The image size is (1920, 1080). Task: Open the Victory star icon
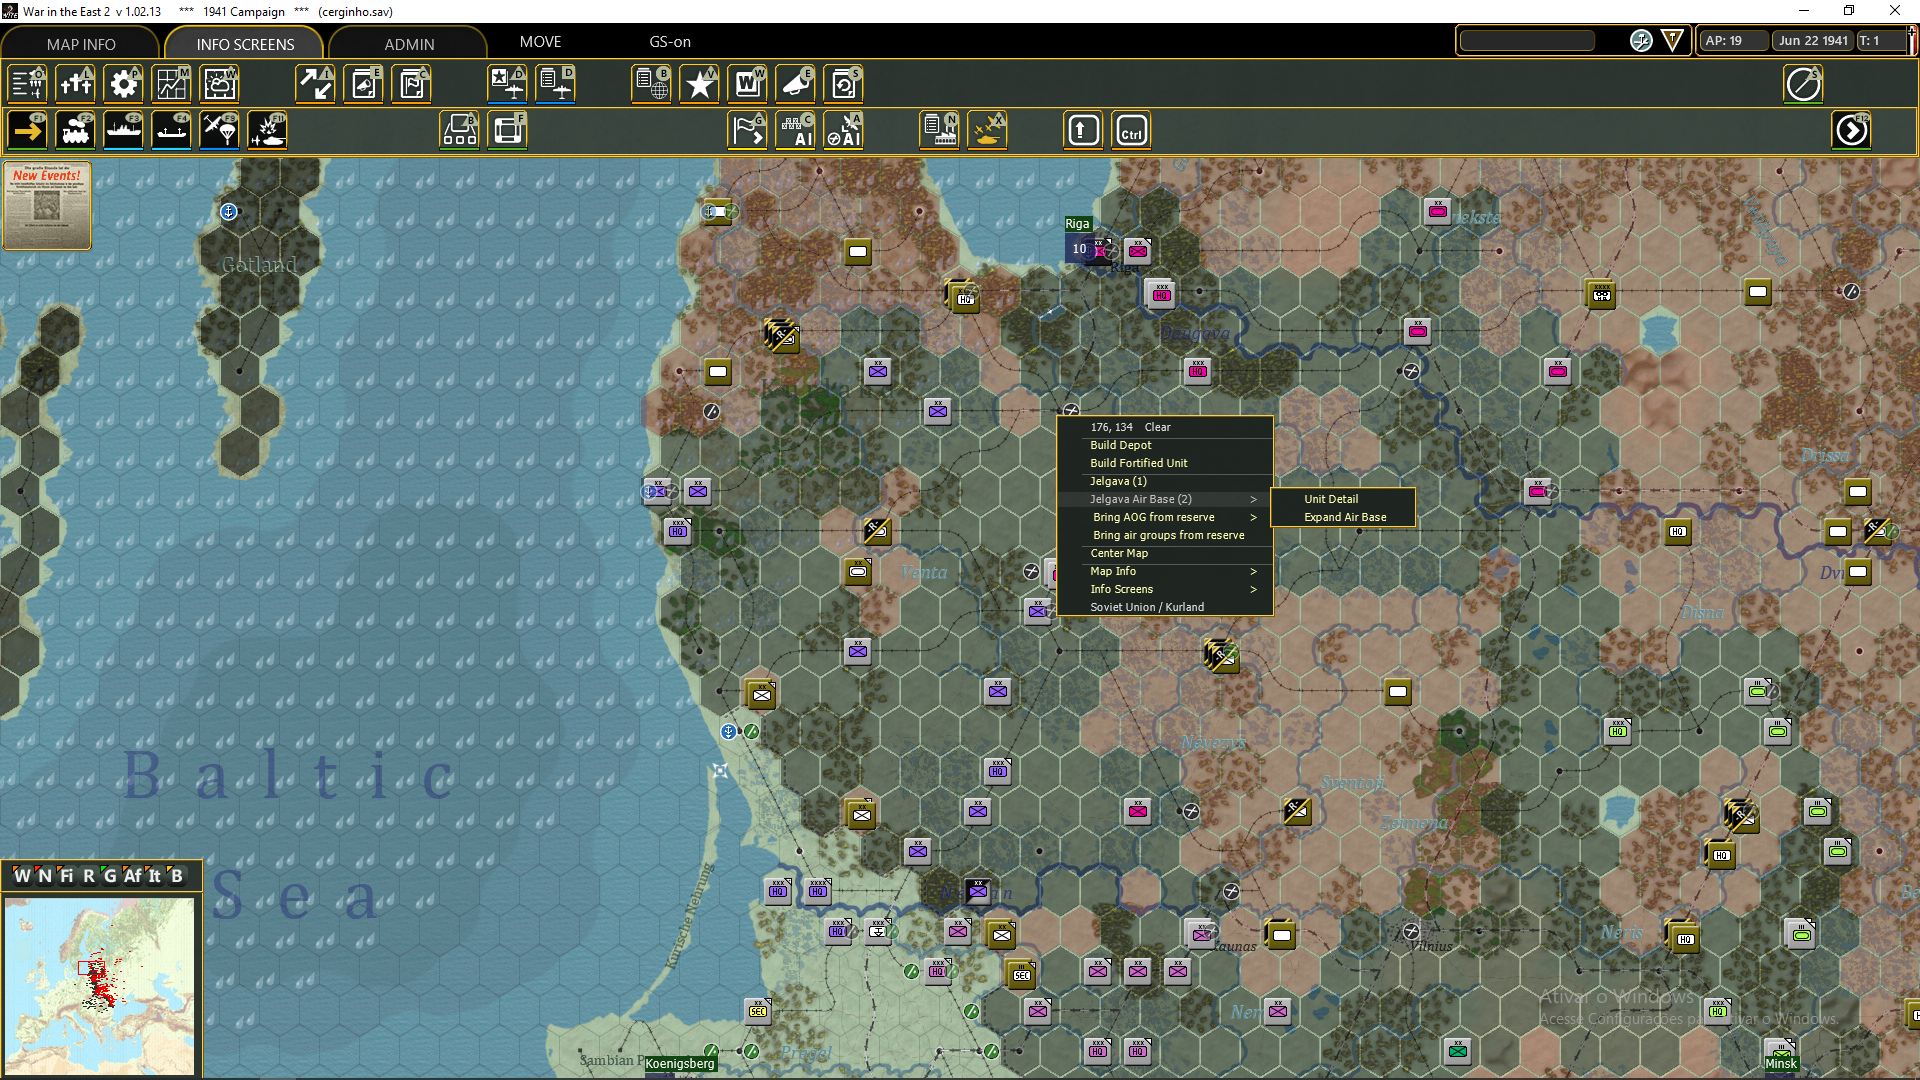click(x=700, y=84)
